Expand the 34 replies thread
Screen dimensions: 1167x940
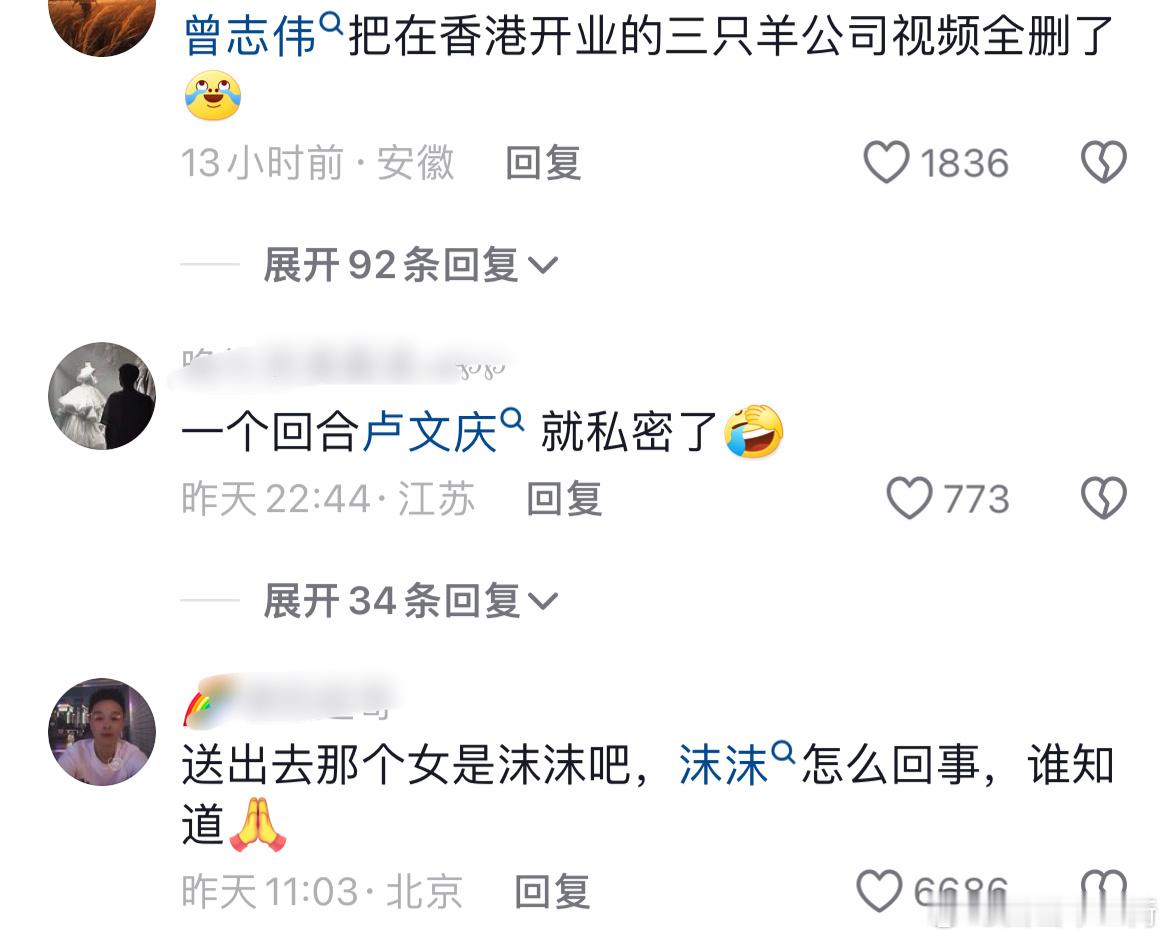pos(410,601)
